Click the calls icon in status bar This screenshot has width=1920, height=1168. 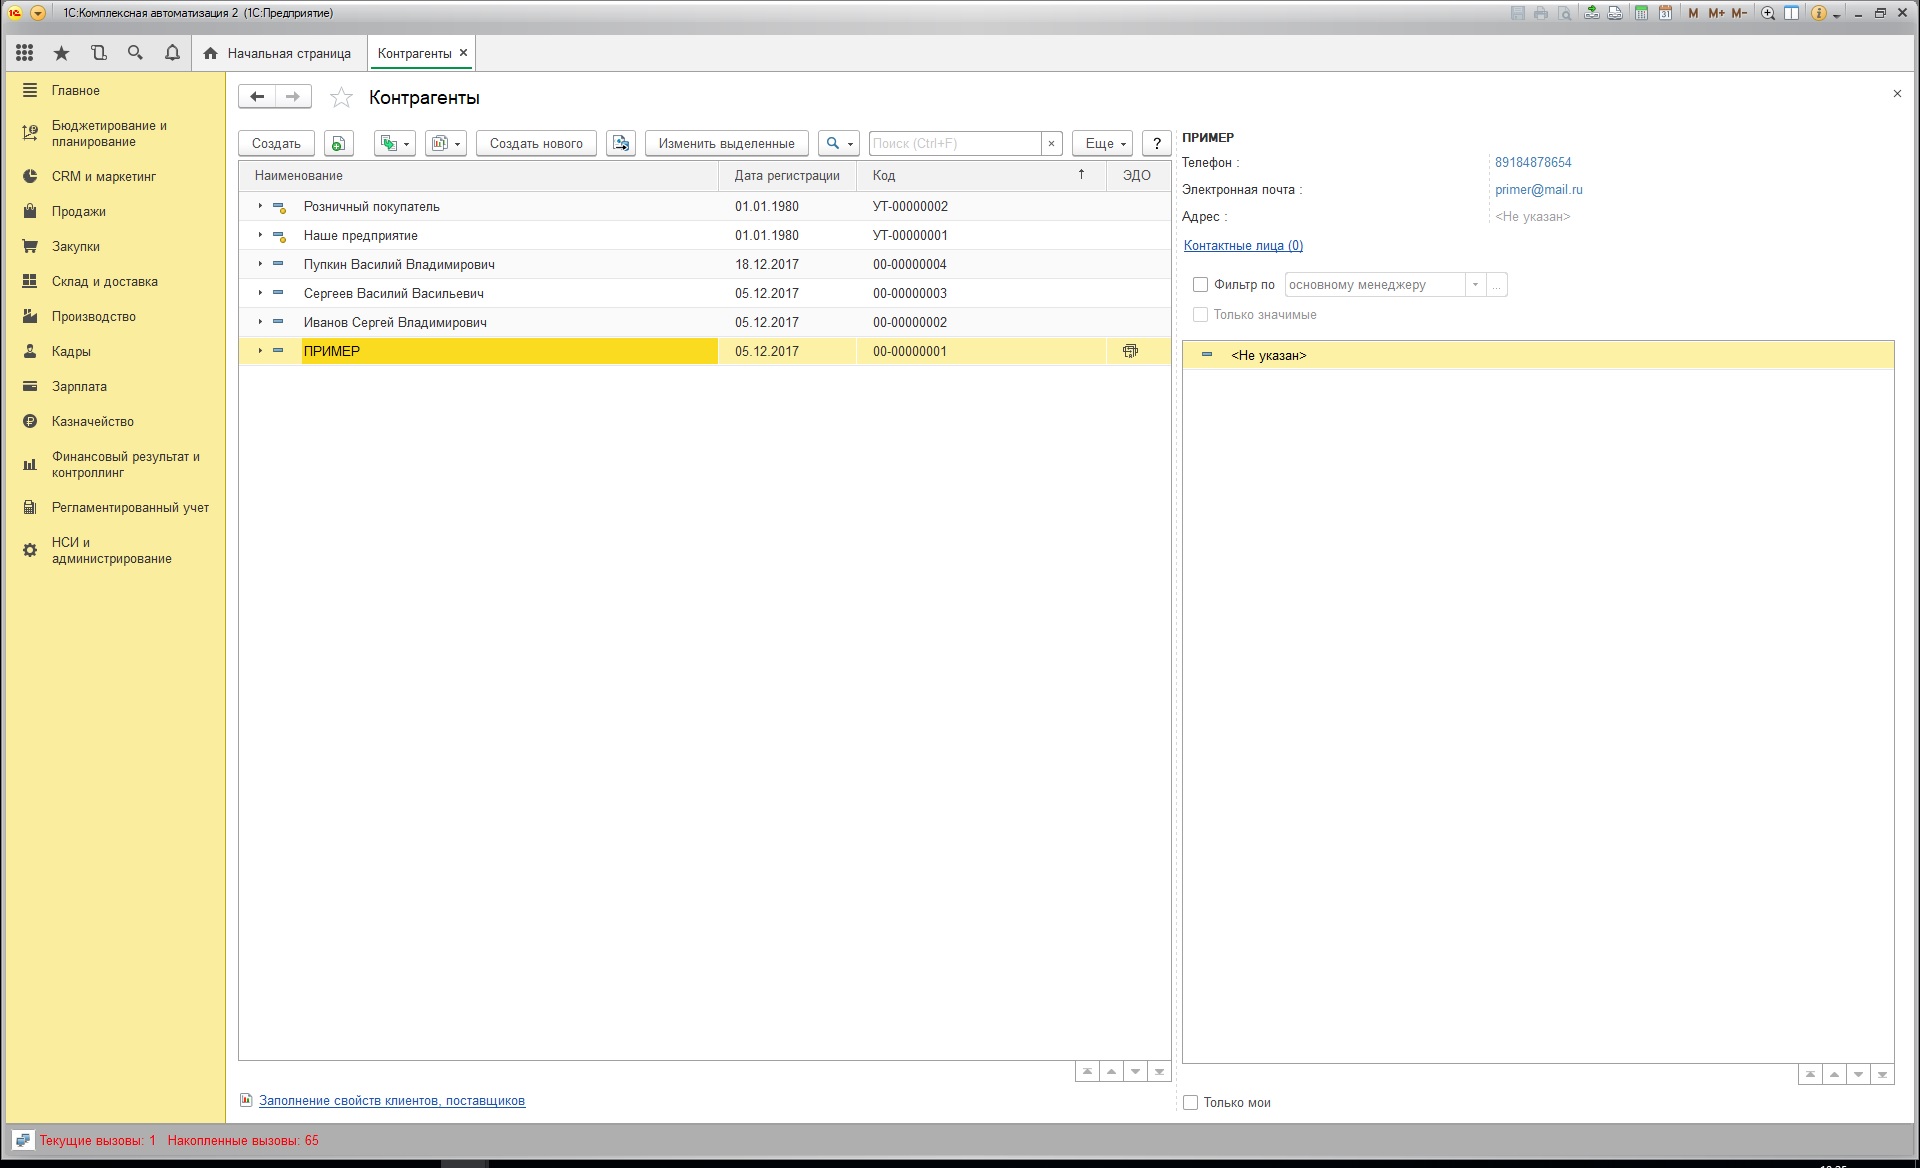[x=23, y=1140]
